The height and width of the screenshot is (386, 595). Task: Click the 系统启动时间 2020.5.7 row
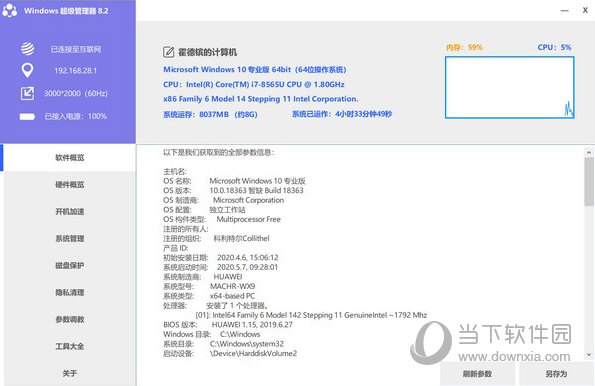tap(220, 267)
